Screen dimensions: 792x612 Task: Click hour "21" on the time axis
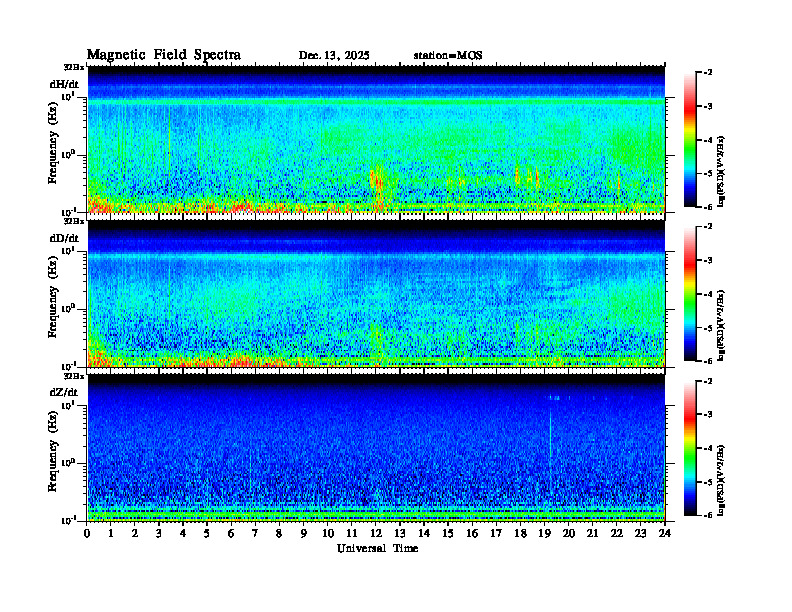[x=592, y=533]
